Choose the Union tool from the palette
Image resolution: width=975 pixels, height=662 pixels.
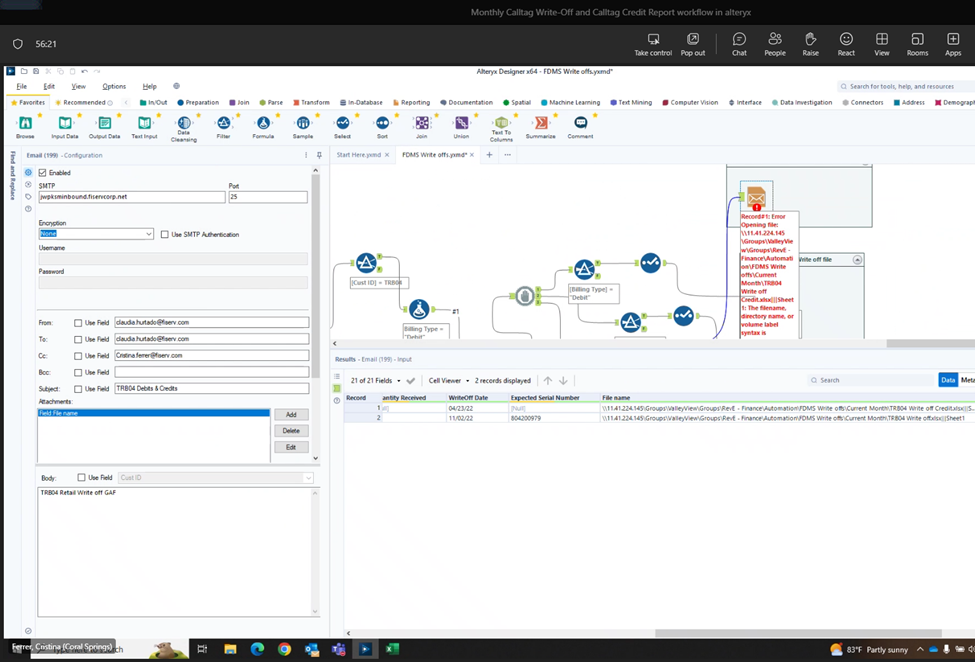coord(461,124)
